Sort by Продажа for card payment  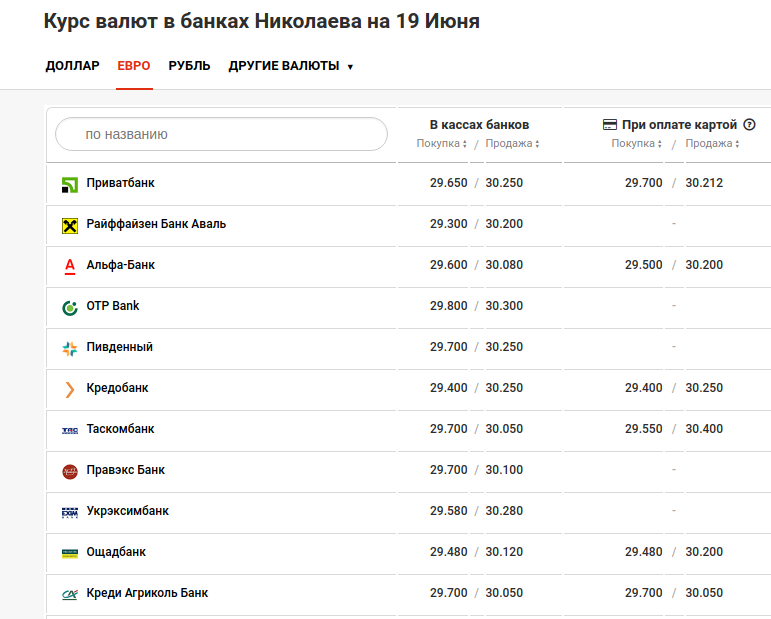tap(712, 143)
